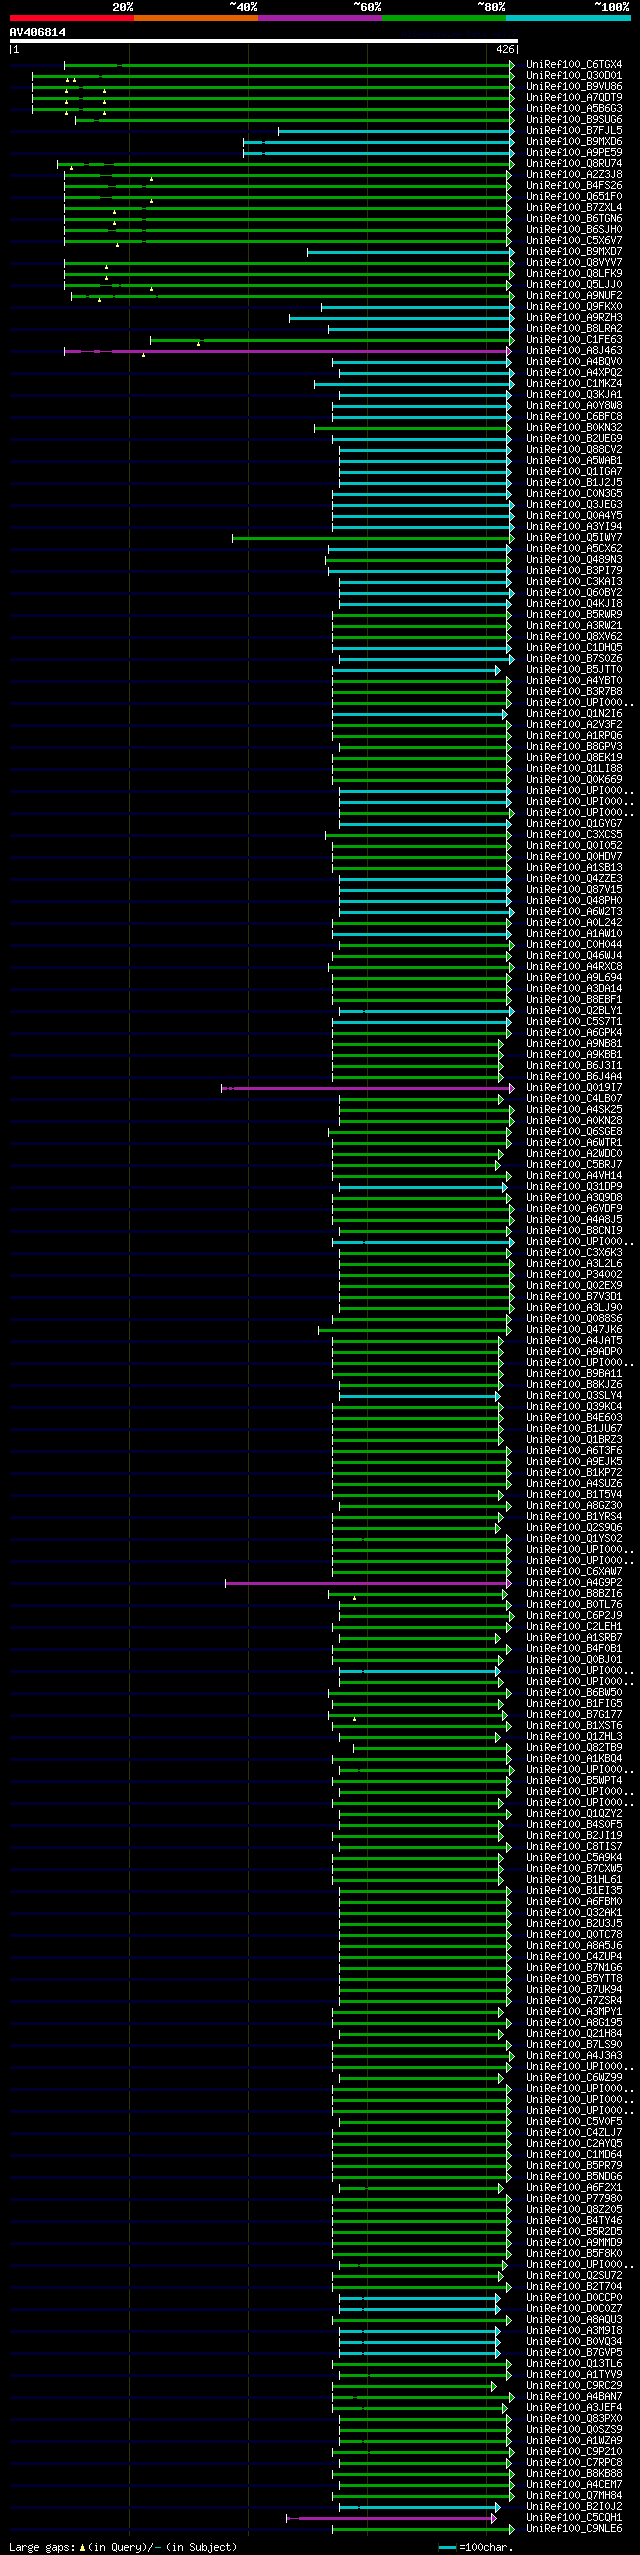Click the cyan ~100% identity legend bar

click(567, 18)
